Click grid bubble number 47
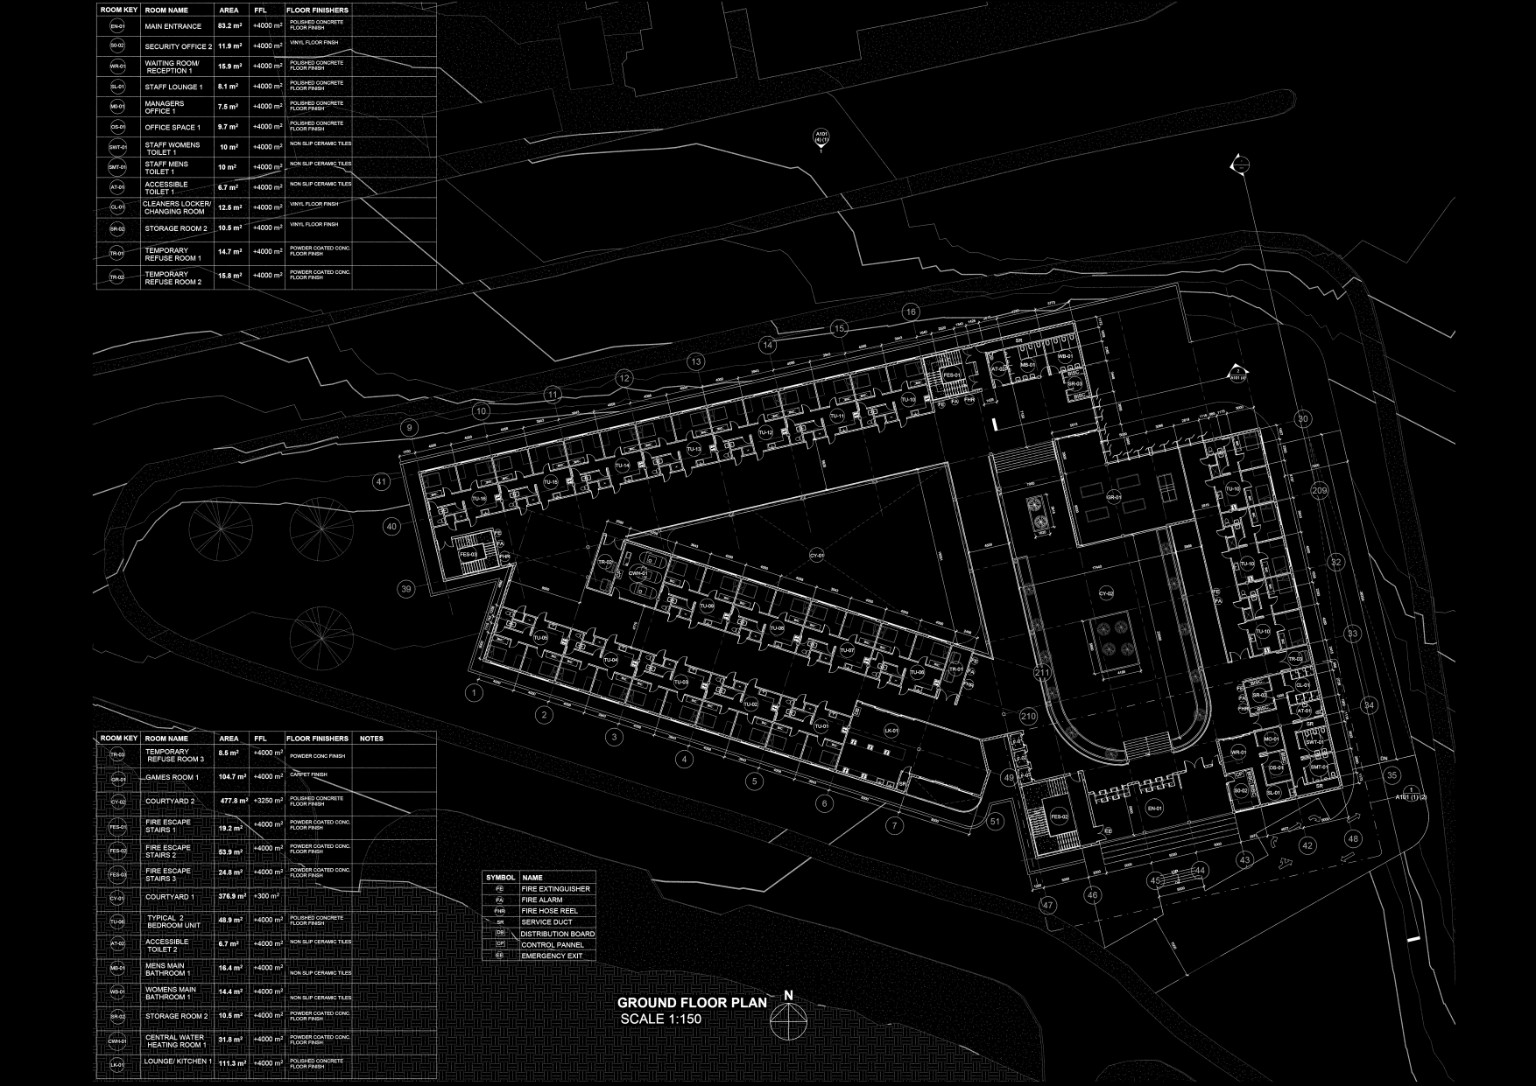 [1048, 906]
